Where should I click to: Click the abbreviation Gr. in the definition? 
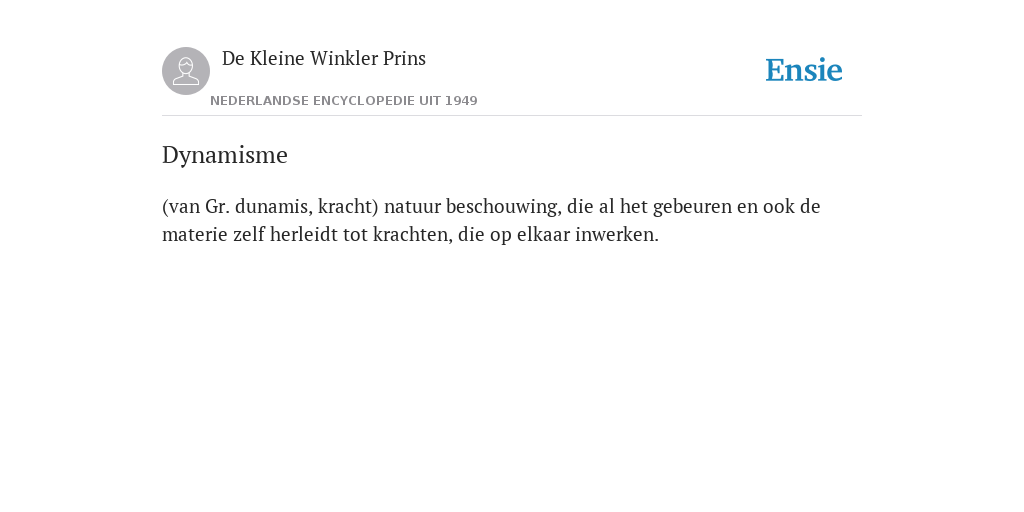point(217,206)
